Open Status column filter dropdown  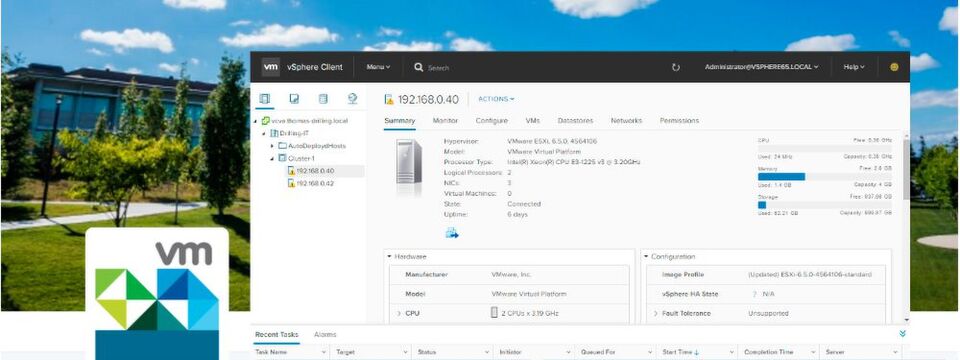487,353
